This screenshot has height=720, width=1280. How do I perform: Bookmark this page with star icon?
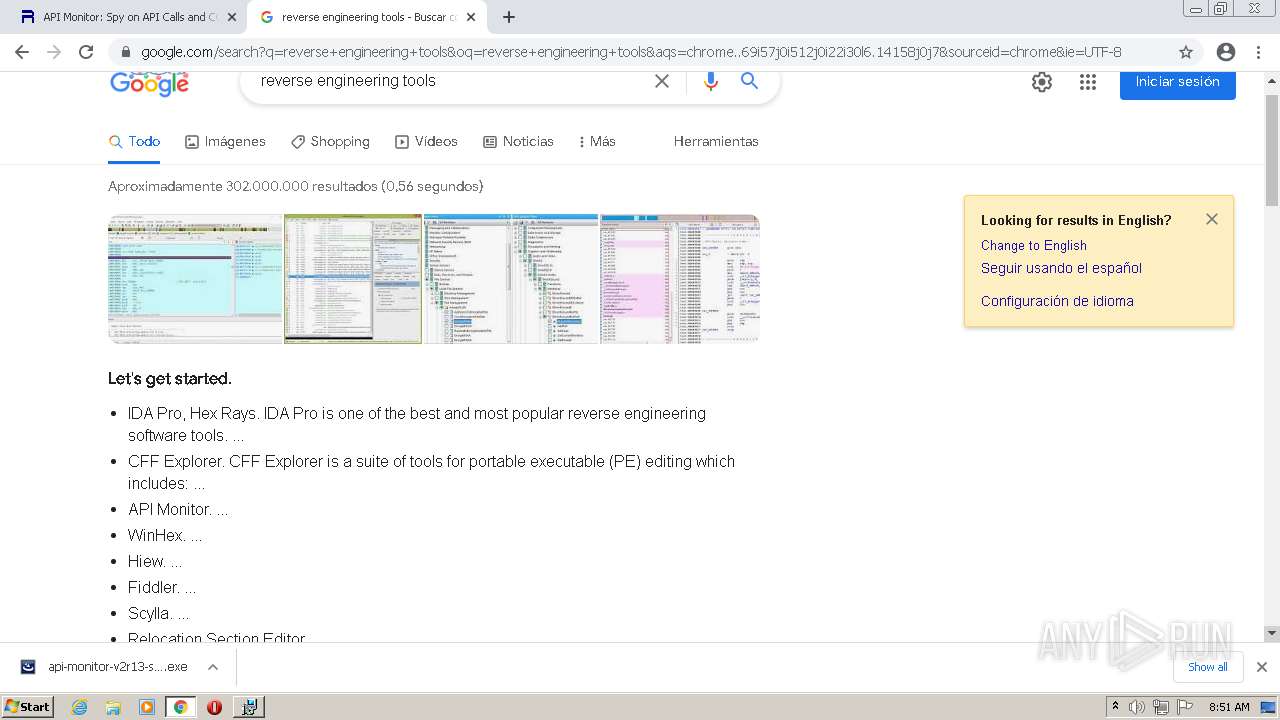(1186, 52)
